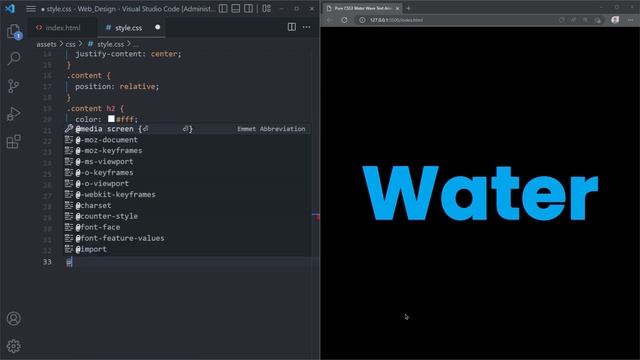Choose the @font-feature-values suggestion
This screenshot has height=360, width=640.
pos(187,238)
